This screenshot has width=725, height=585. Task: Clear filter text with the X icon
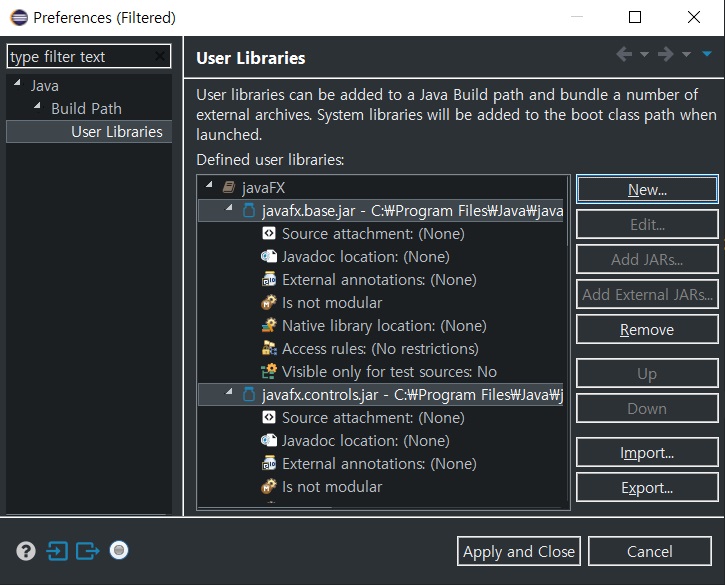tap(160, 56)
